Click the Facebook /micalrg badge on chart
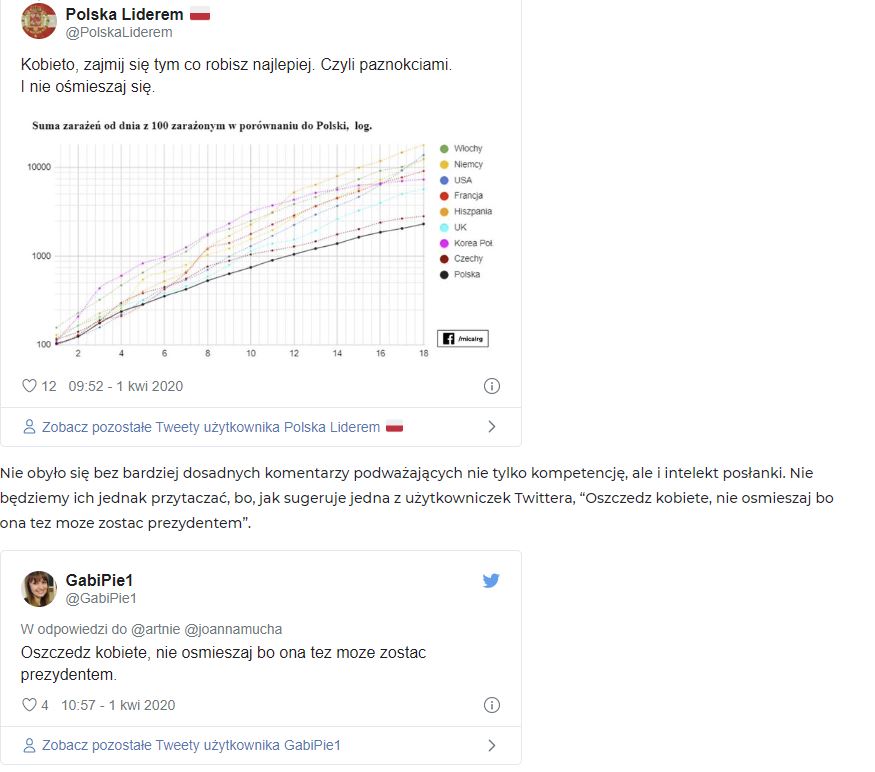This screenshot has height=772, width=875. tap(463, 338)
